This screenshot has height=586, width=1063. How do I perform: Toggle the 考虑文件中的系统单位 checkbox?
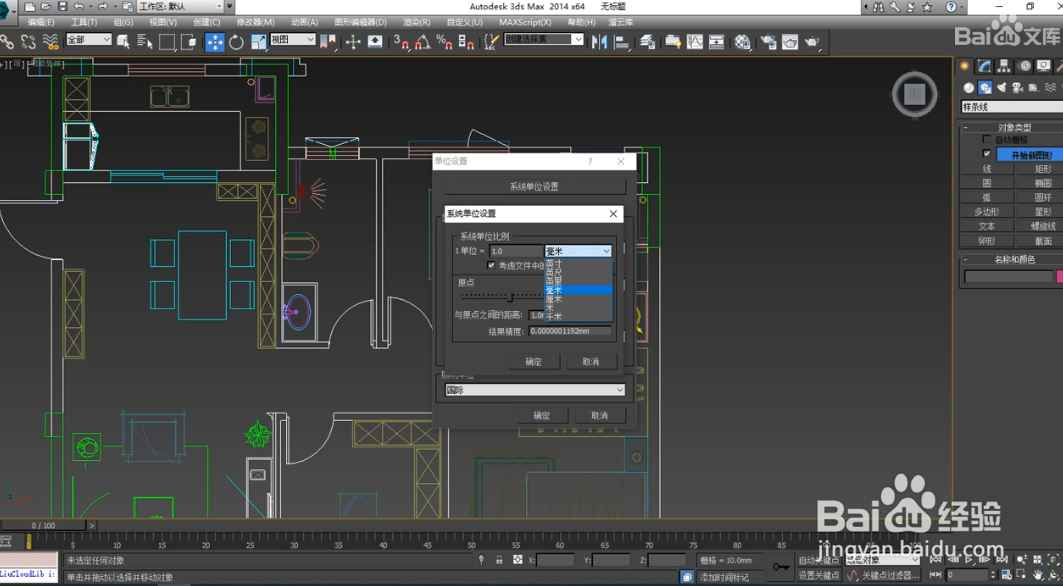tap(491, 266)
